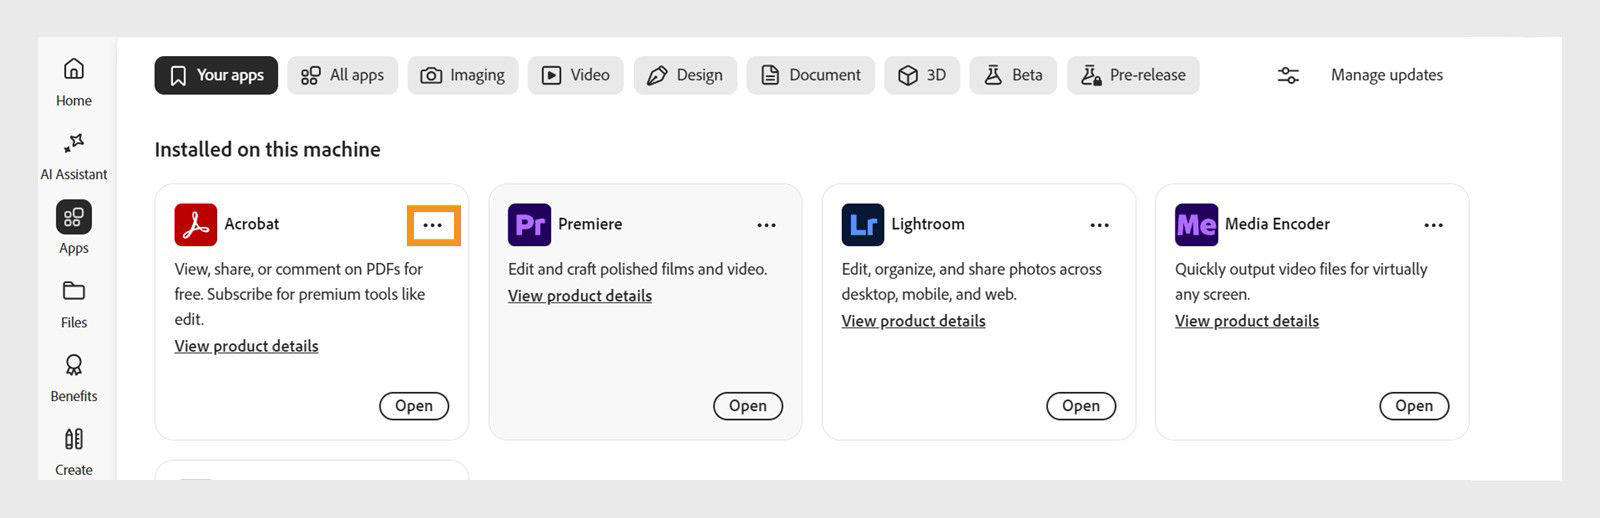
Task: Open the Acrobat app
Action: pos(414,406)
